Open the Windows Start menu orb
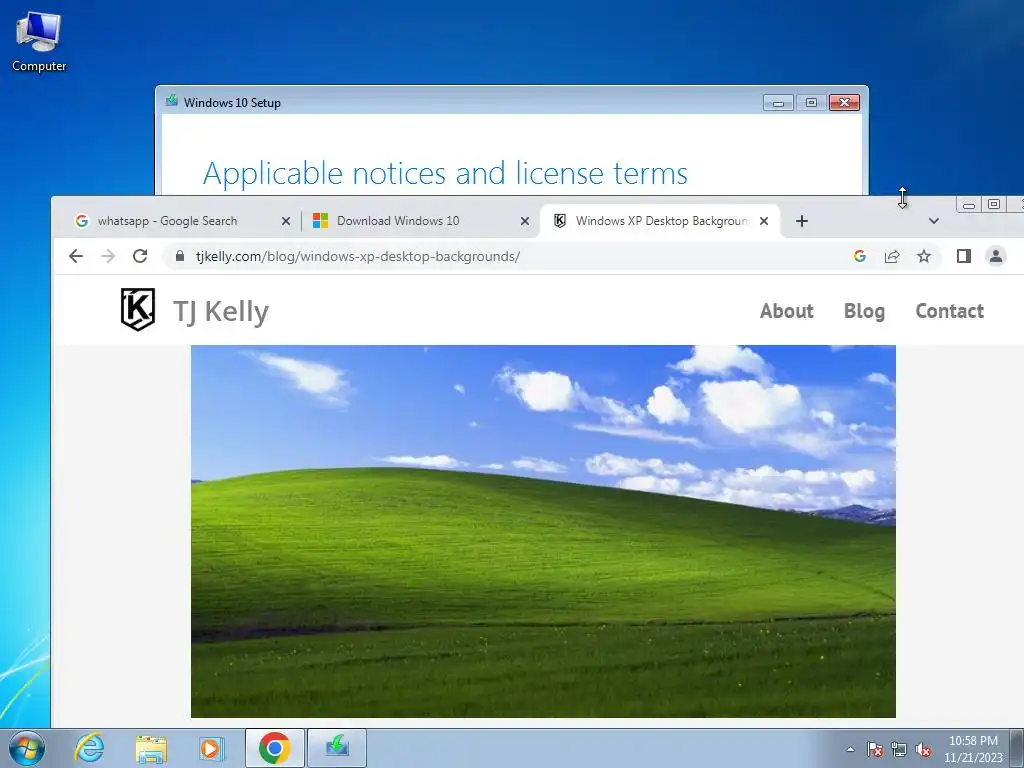Screen dimensions: 1024x768 27,748
